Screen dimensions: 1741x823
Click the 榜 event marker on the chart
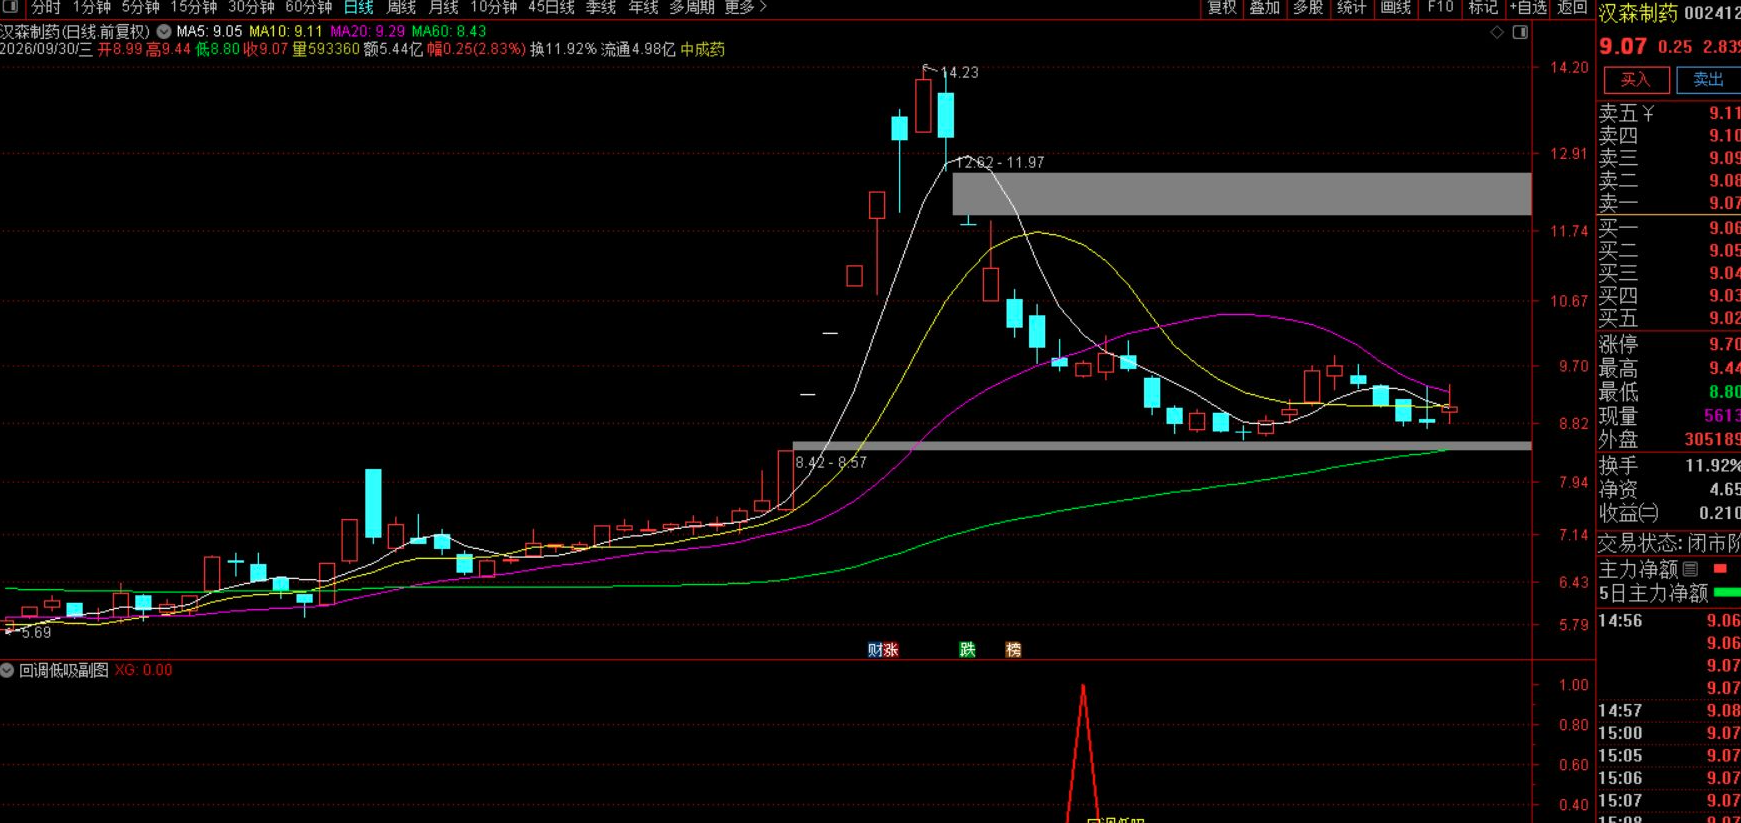pos(1013,650)
